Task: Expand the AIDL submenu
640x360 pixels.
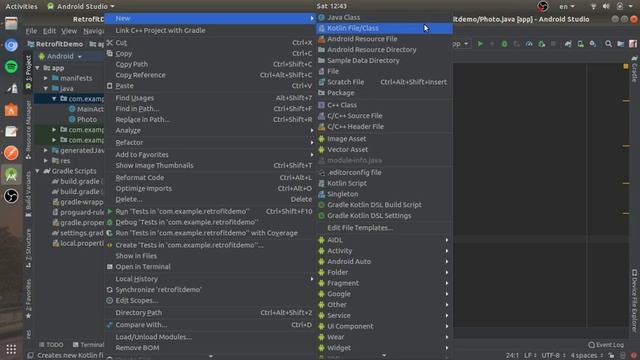Action: [x=384, y=240]
